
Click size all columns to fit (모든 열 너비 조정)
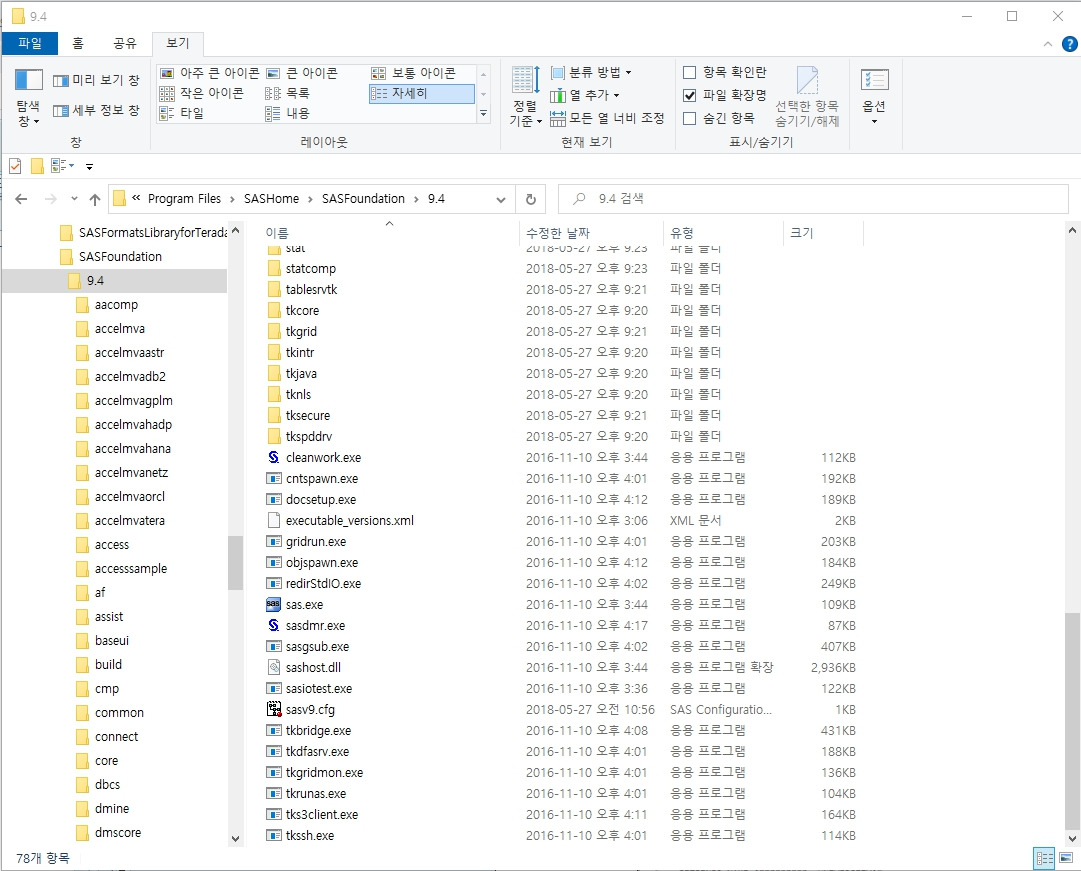click(607, 118)
